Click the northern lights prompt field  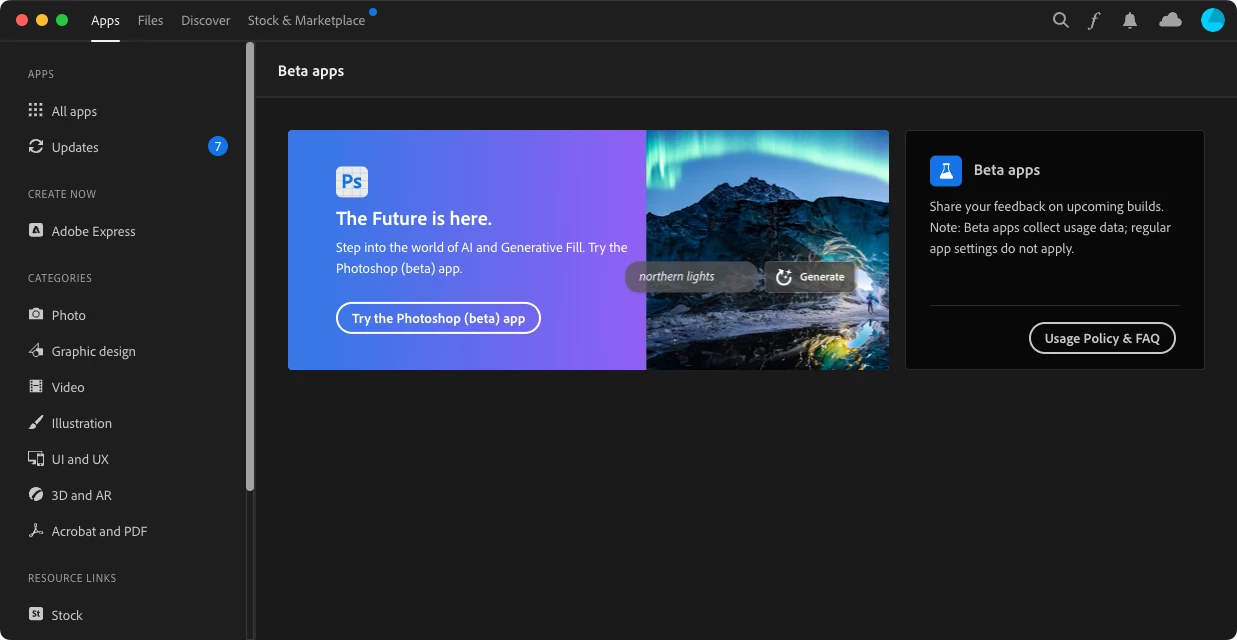692,277
